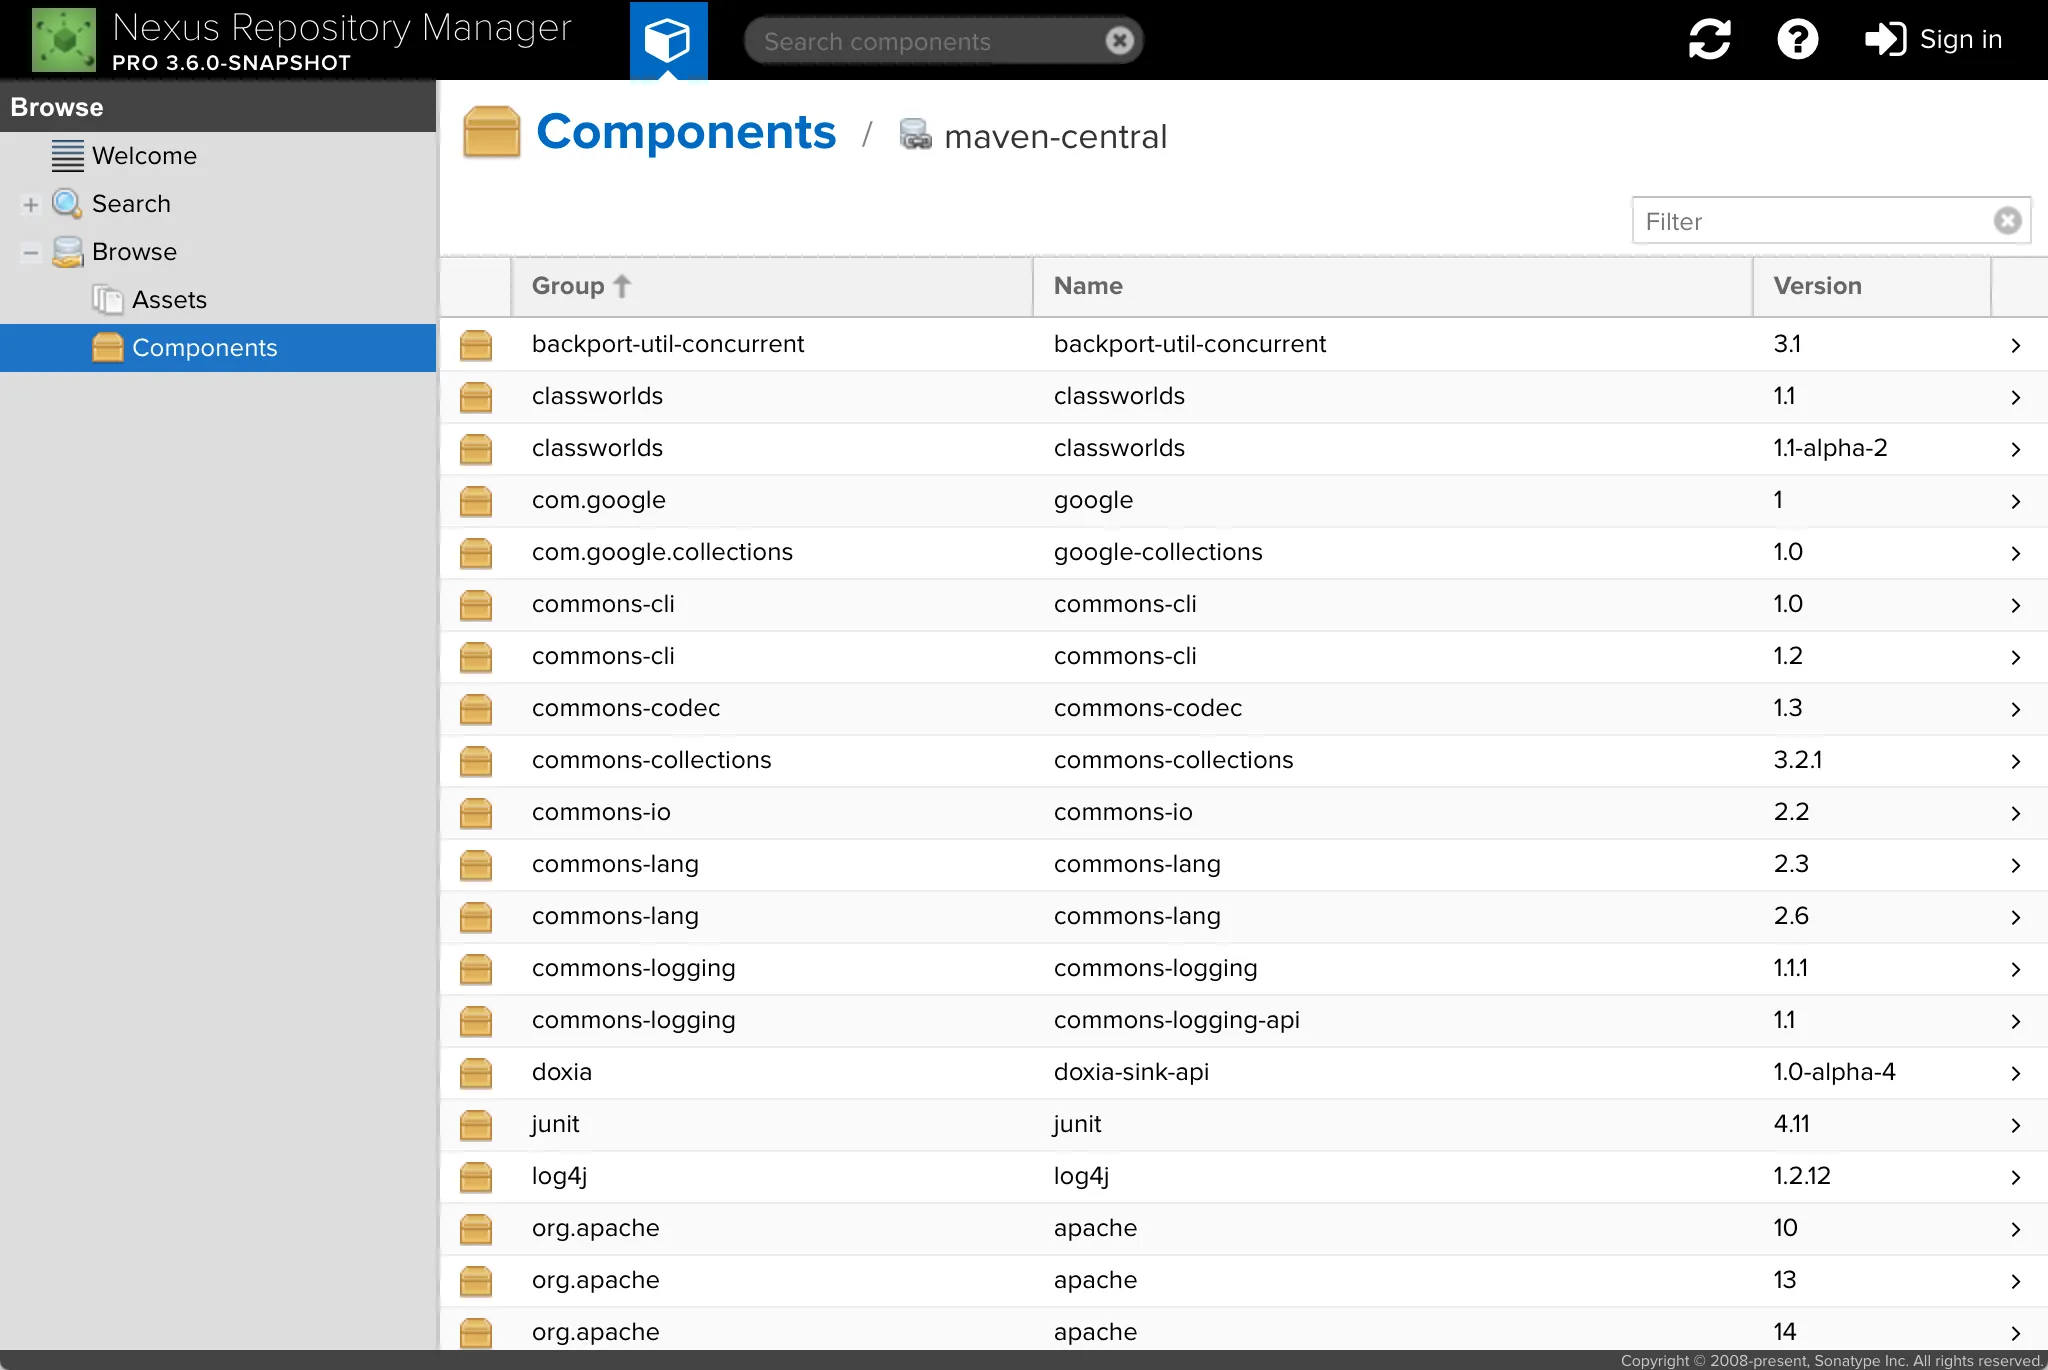Image resolution: width=2048 pixels, height=1370 pixels.
Task: Click the Nexus Repository Manager logo
Action: click(x=64, y=40)
